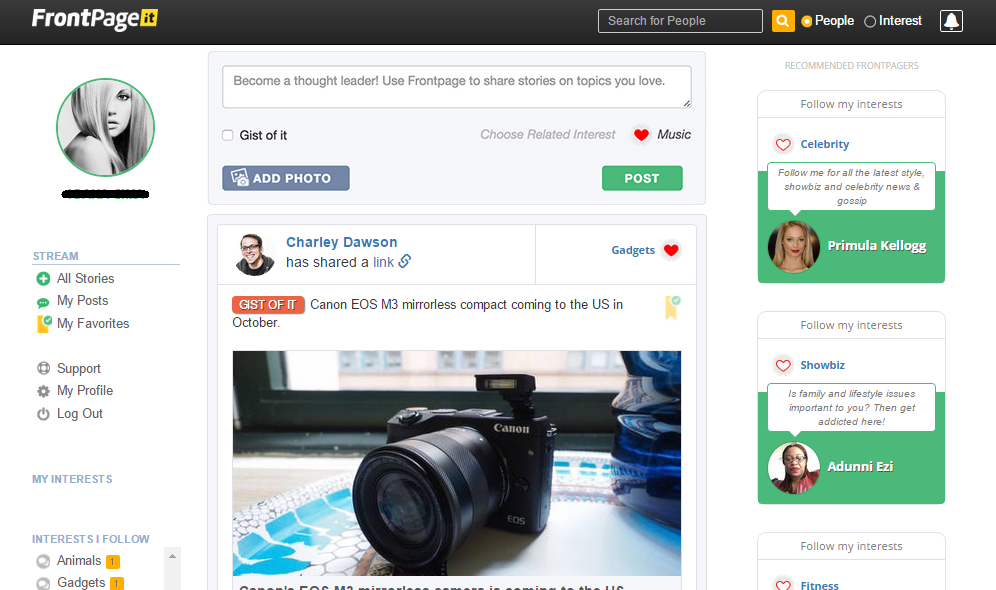Open the Celebrity interest link
The image size is (996, 590).
point(824,144)
